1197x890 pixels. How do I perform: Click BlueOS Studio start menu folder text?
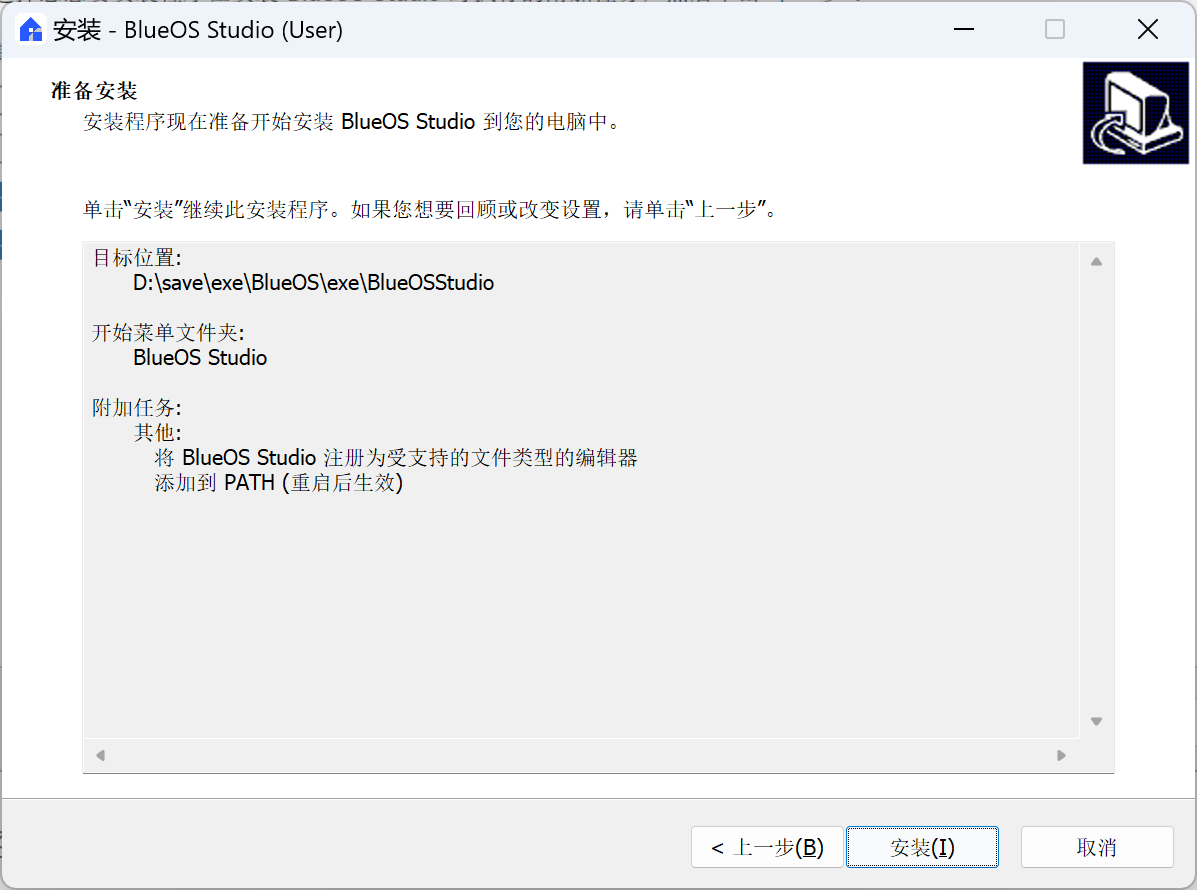200,358
